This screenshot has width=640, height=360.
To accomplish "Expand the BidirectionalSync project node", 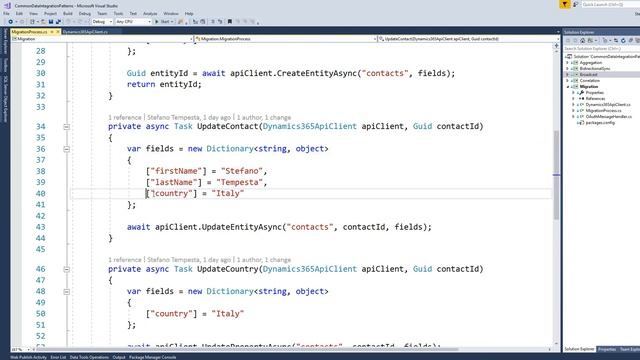I will pyautogui.click(x=567, y=69).
